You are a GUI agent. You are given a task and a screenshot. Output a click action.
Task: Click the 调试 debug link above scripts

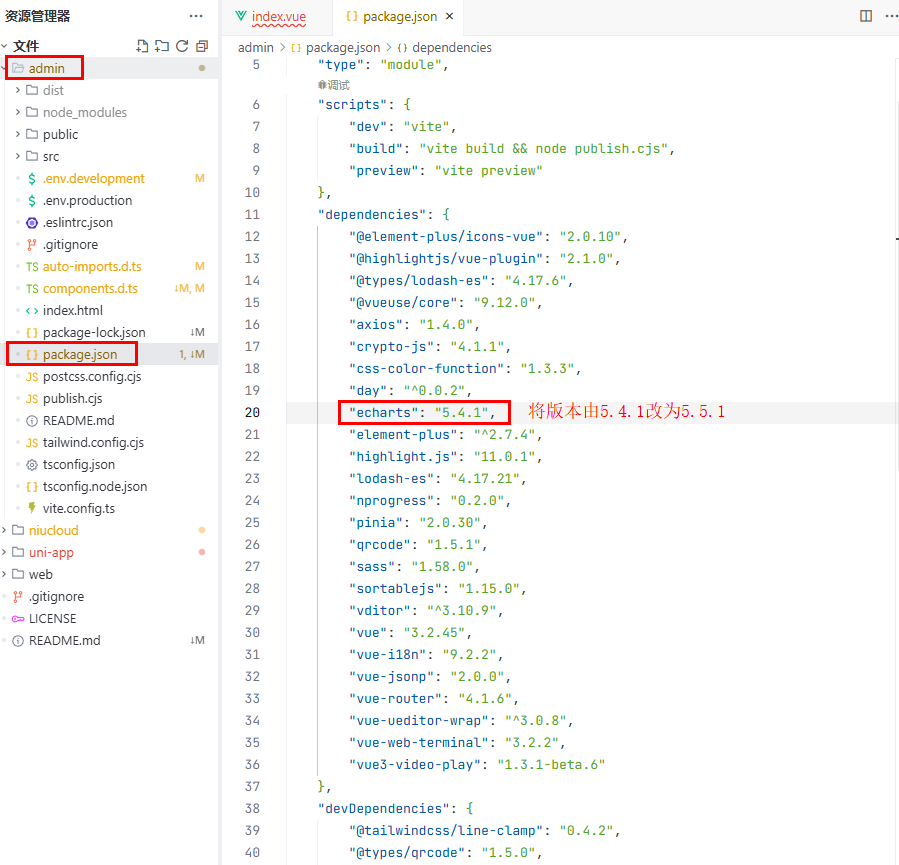(x=334, y=86)
